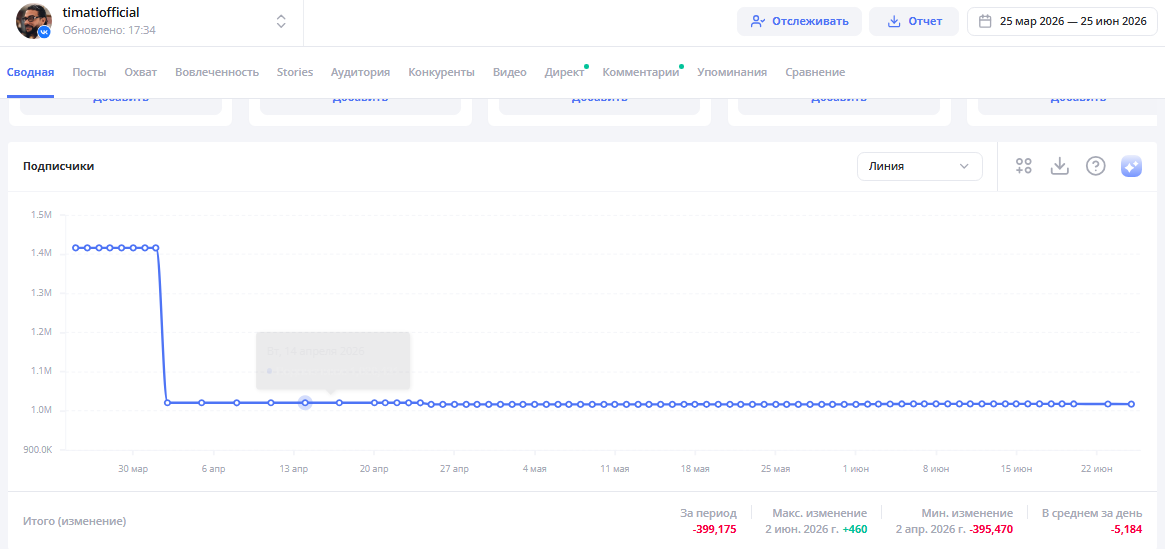The height and width of the screenshot is (549, 1165).
Task: Open the Аудитория tab
Action: point(360,72)
